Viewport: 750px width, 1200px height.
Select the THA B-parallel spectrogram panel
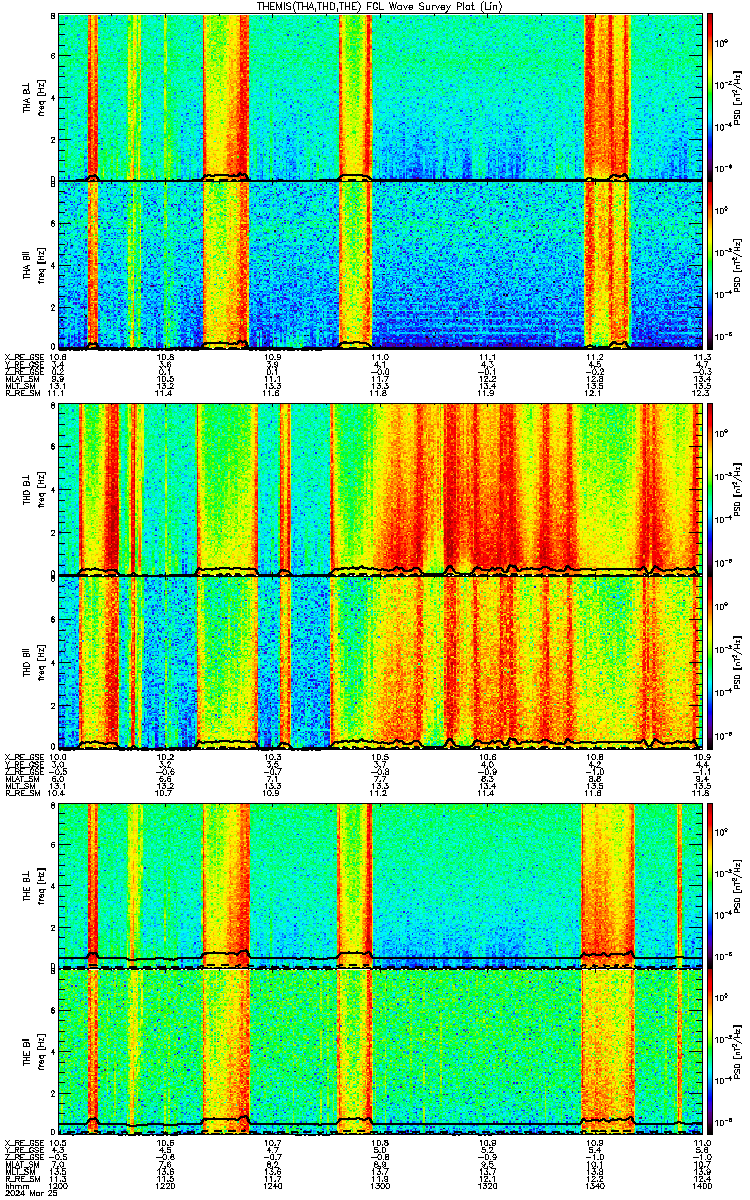point(380,264)
